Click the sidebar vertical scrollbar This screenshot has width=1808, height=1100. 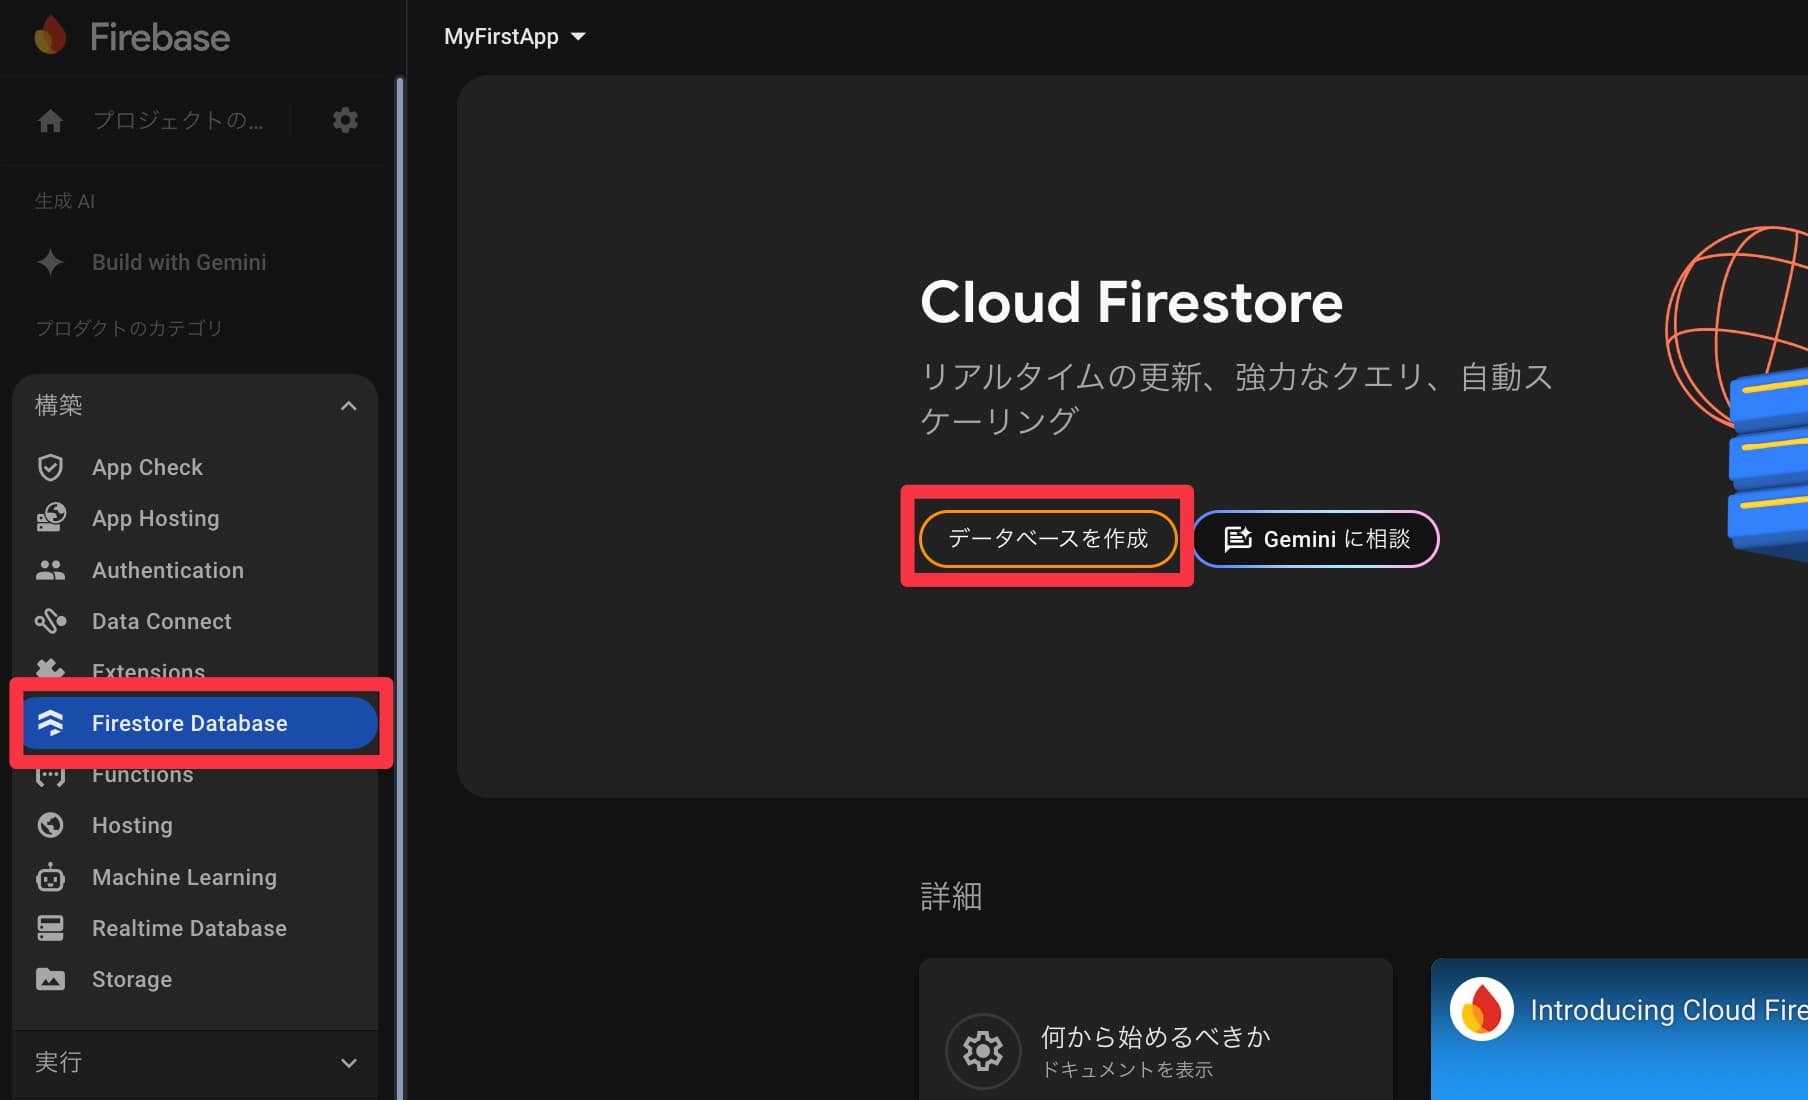[x=400, y=588]
